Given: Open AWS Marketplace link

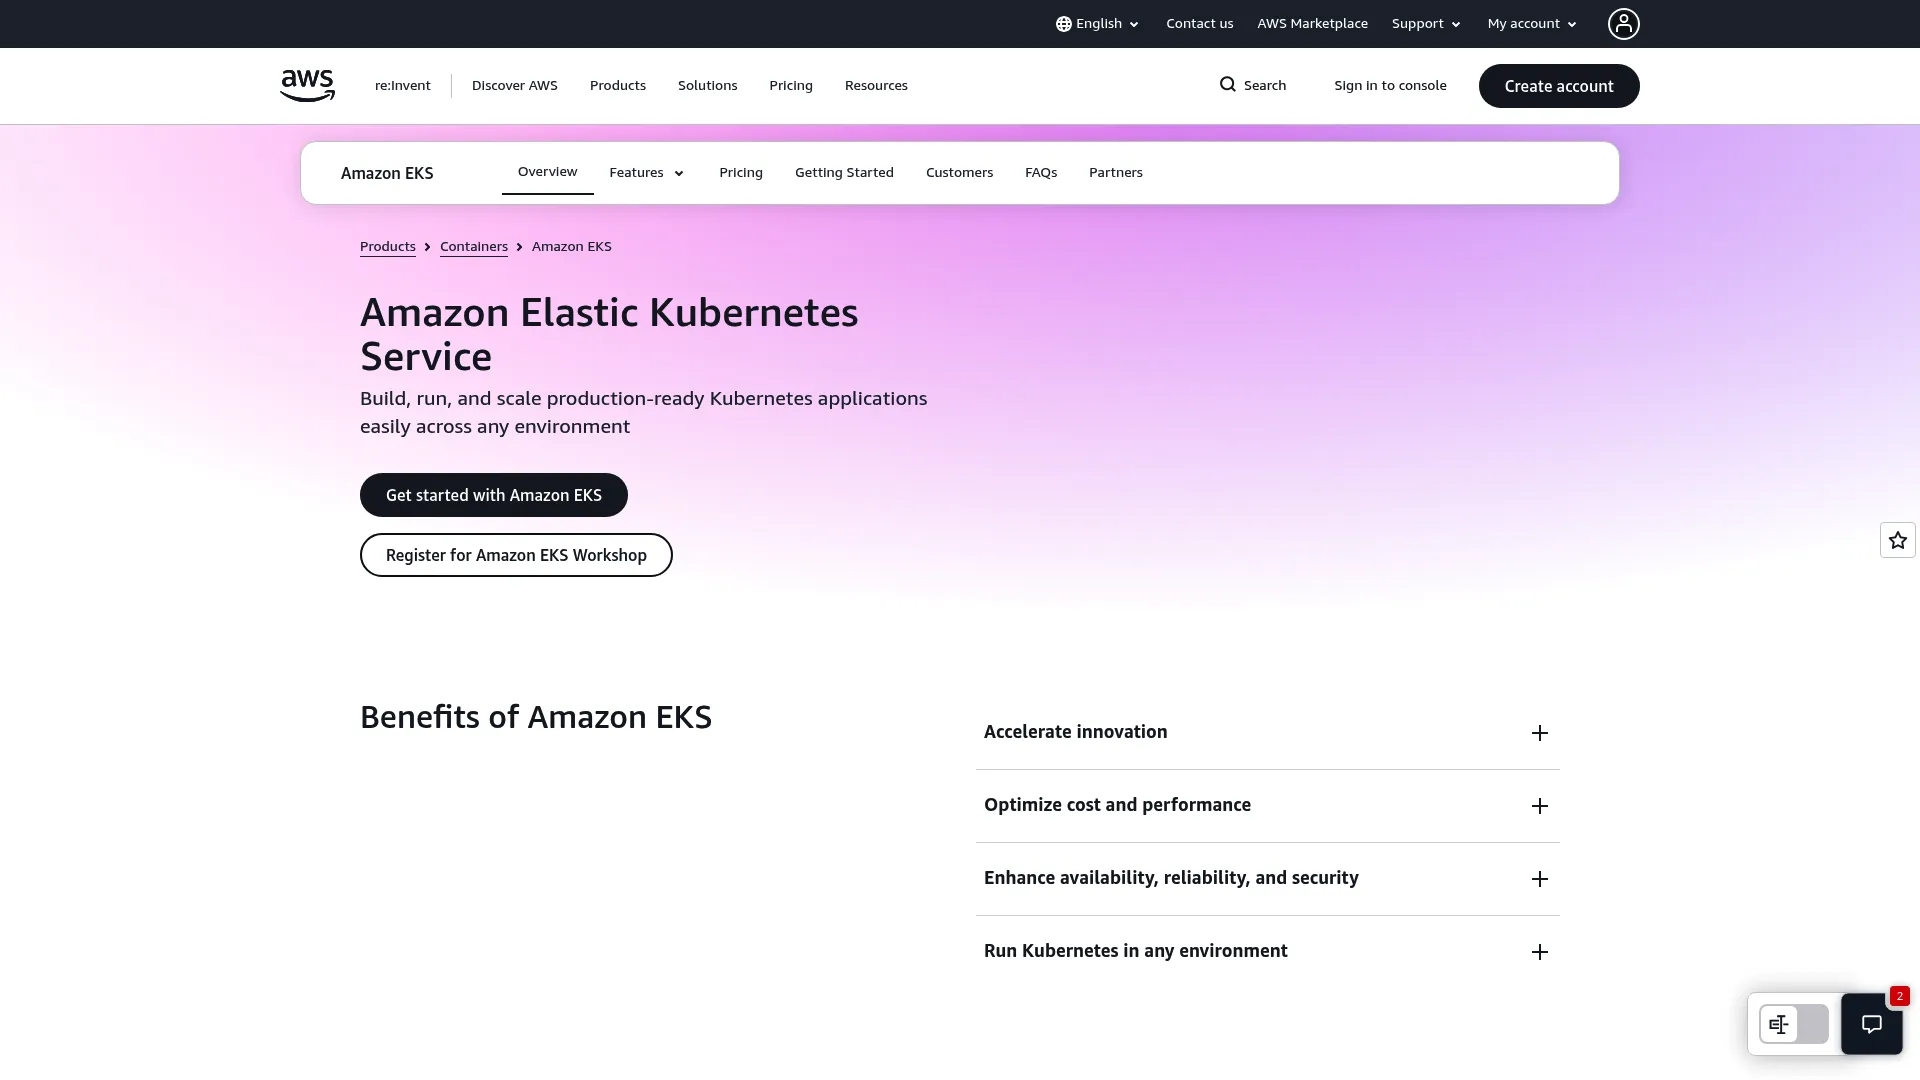Looking at the screenshot, I should pos(1312,24).
